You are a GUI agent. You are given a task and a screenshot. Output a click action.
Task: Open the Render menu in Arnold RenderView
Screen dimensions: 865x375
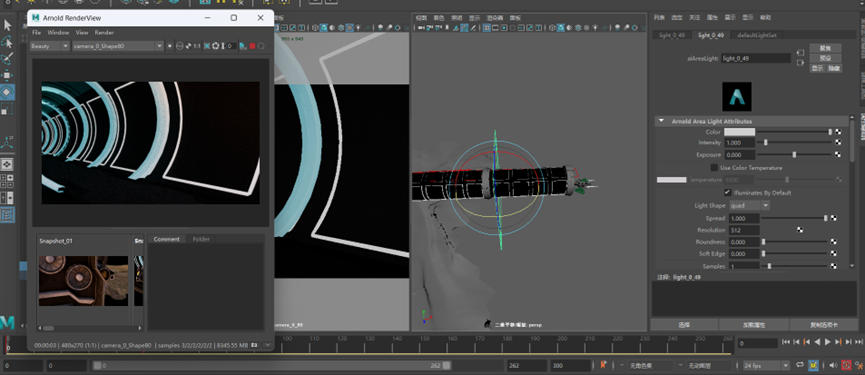click(104, 33)
